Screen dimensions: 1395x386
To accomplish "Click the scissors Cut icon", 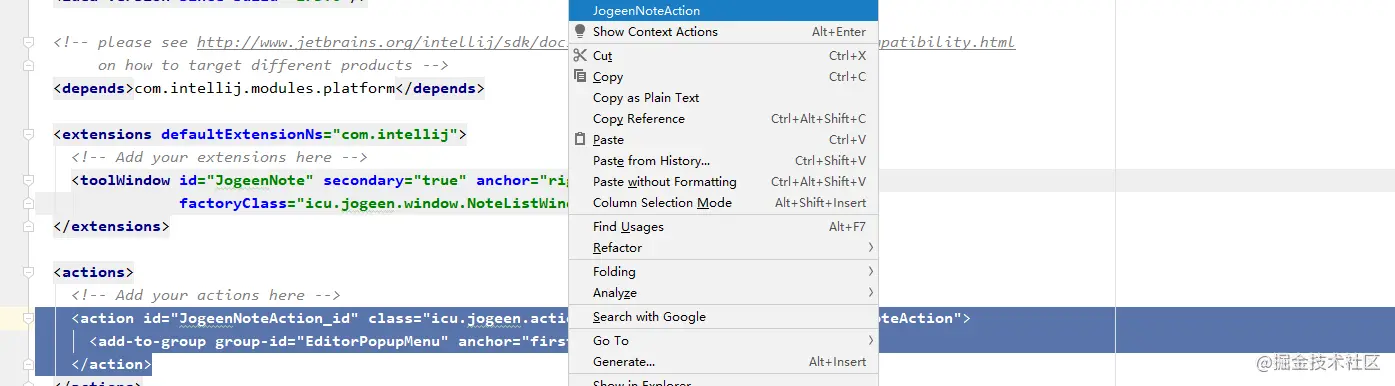I will pos(580,55).
